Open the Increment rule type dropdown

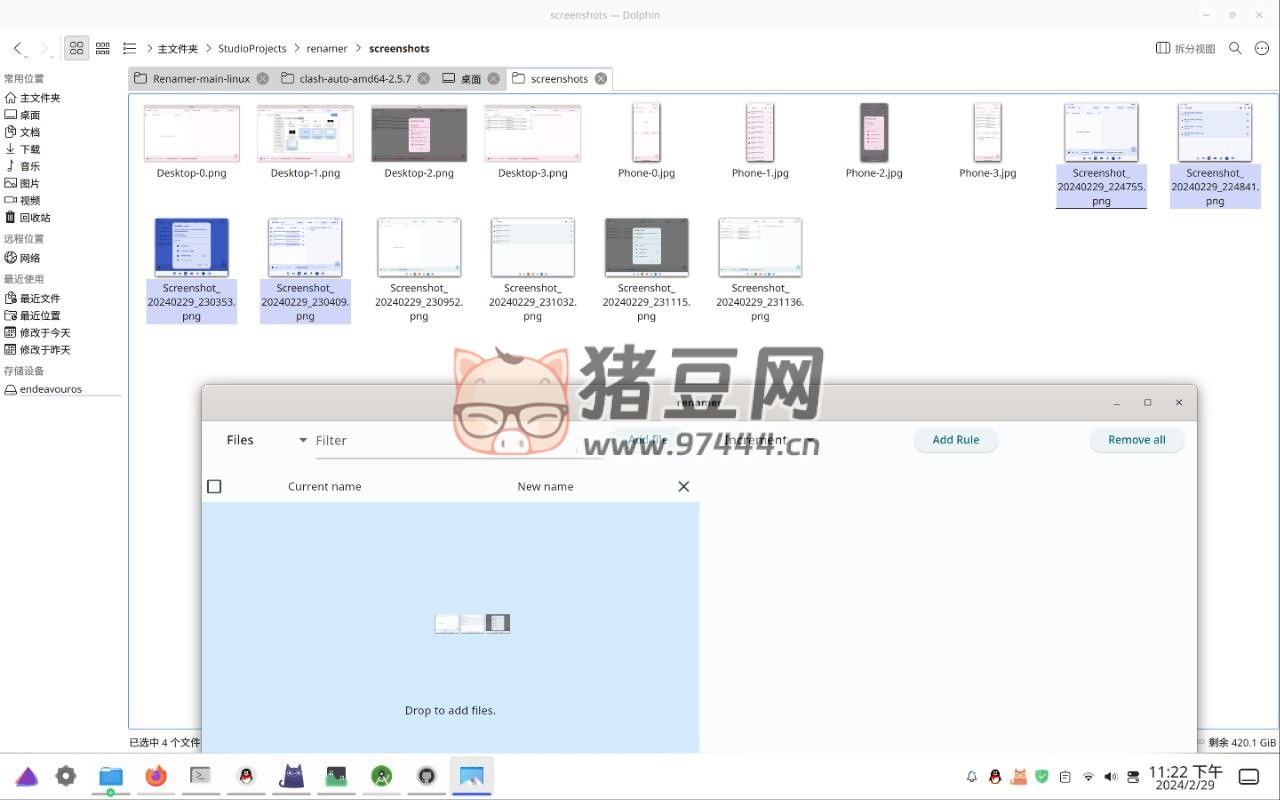(x=808, y=440)
